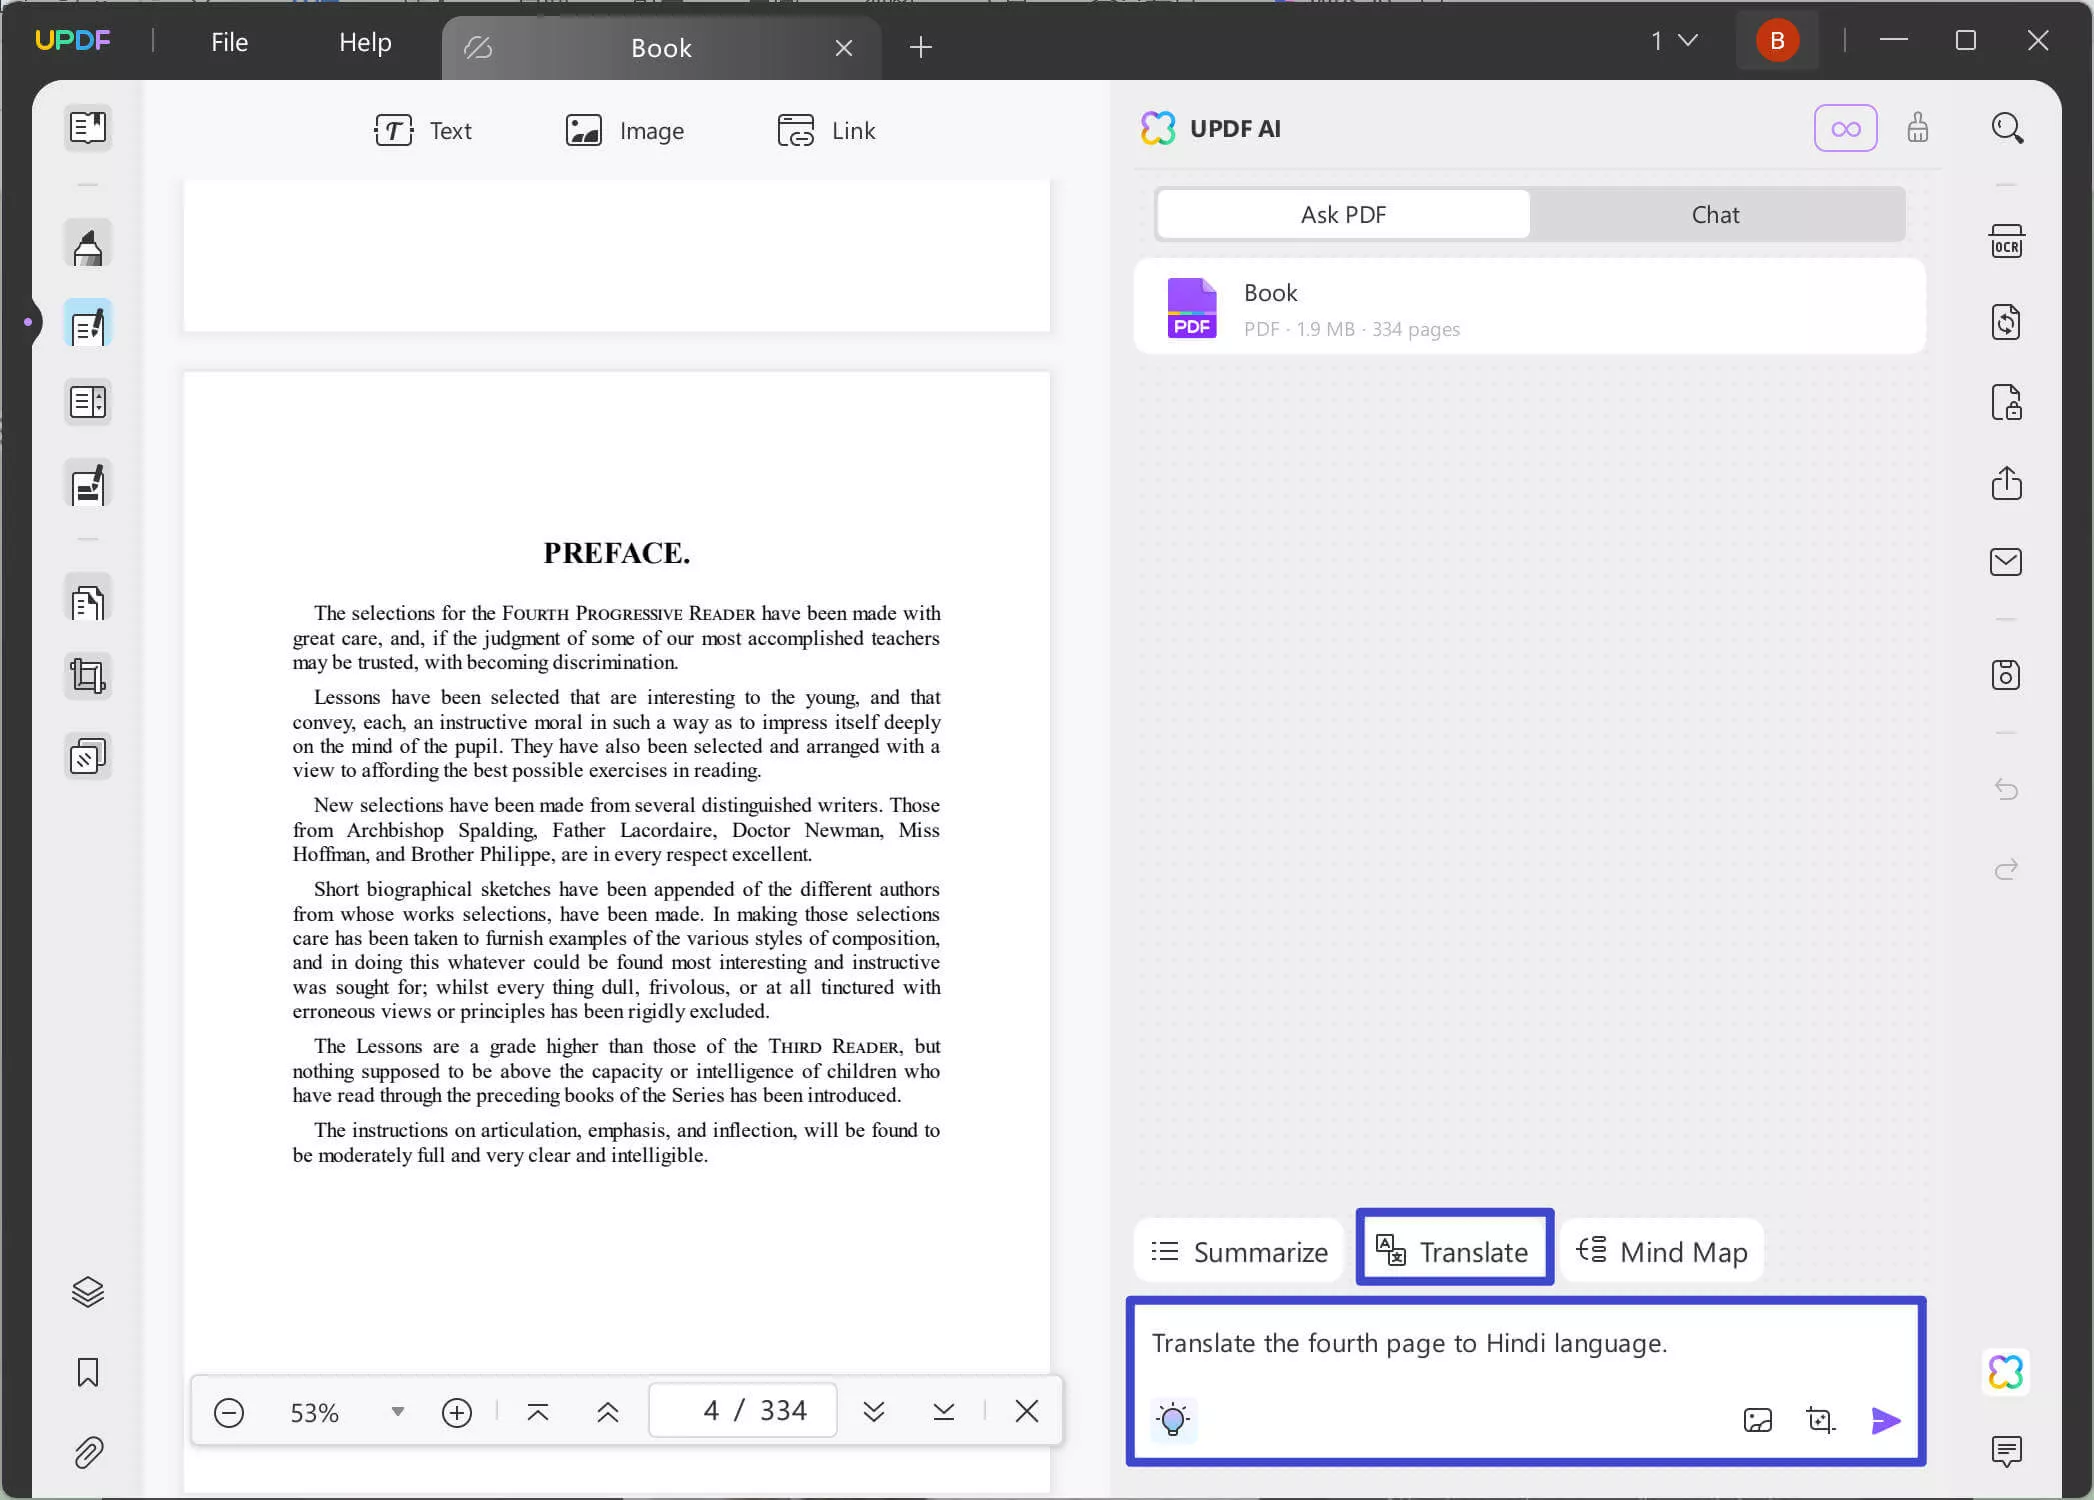Viewport: 2094px width, 1500px height.
Task: Click the Book PDF file card
Action: pyautogui.click(x=1530, y=307)
